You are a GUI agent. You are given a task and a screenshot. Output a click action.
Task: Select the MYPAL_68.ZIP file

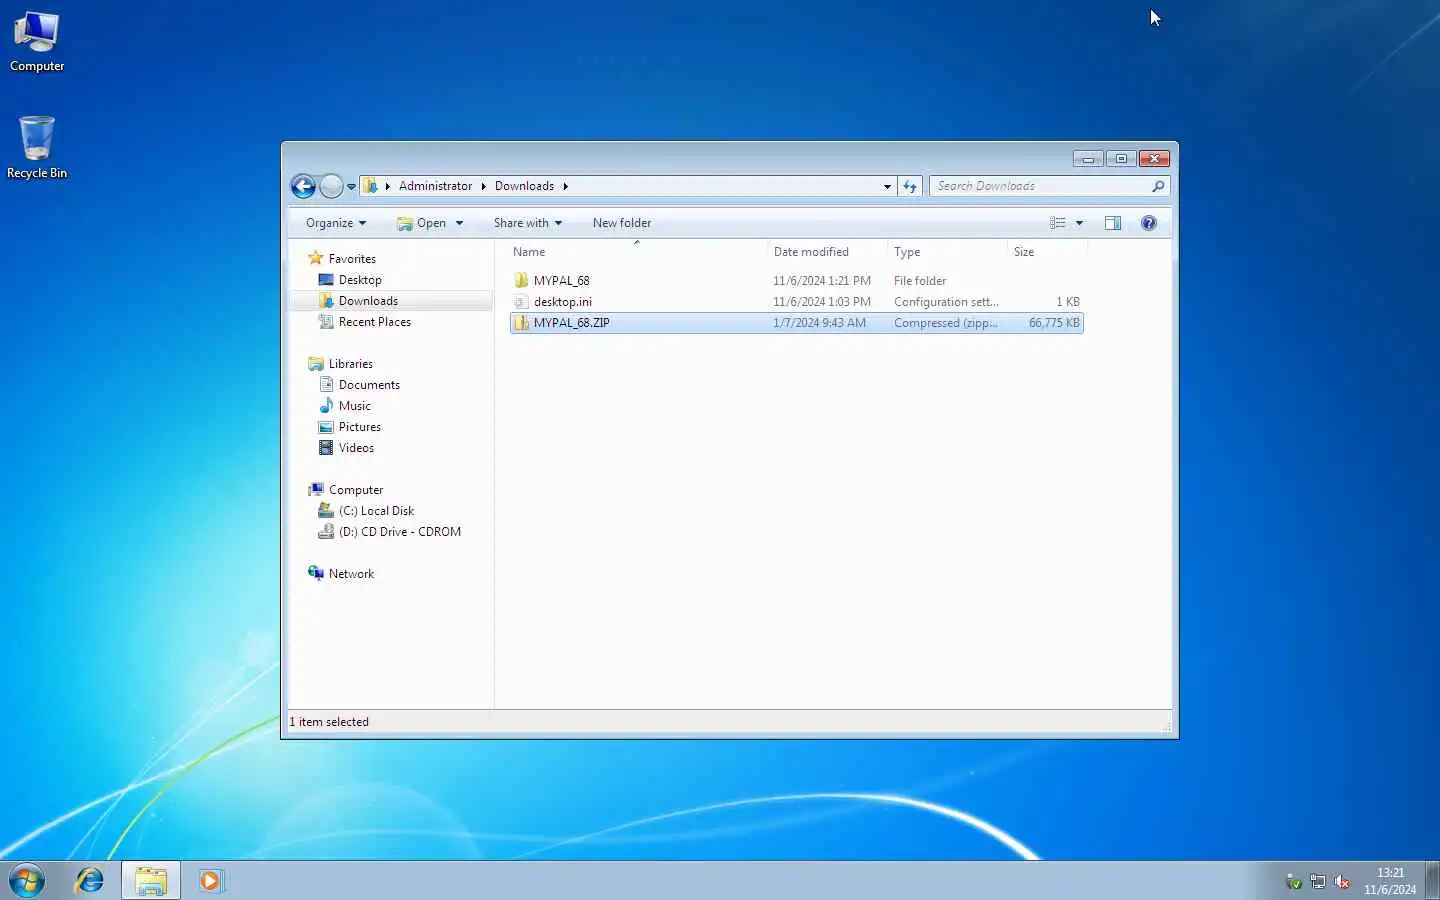[796, 323]
